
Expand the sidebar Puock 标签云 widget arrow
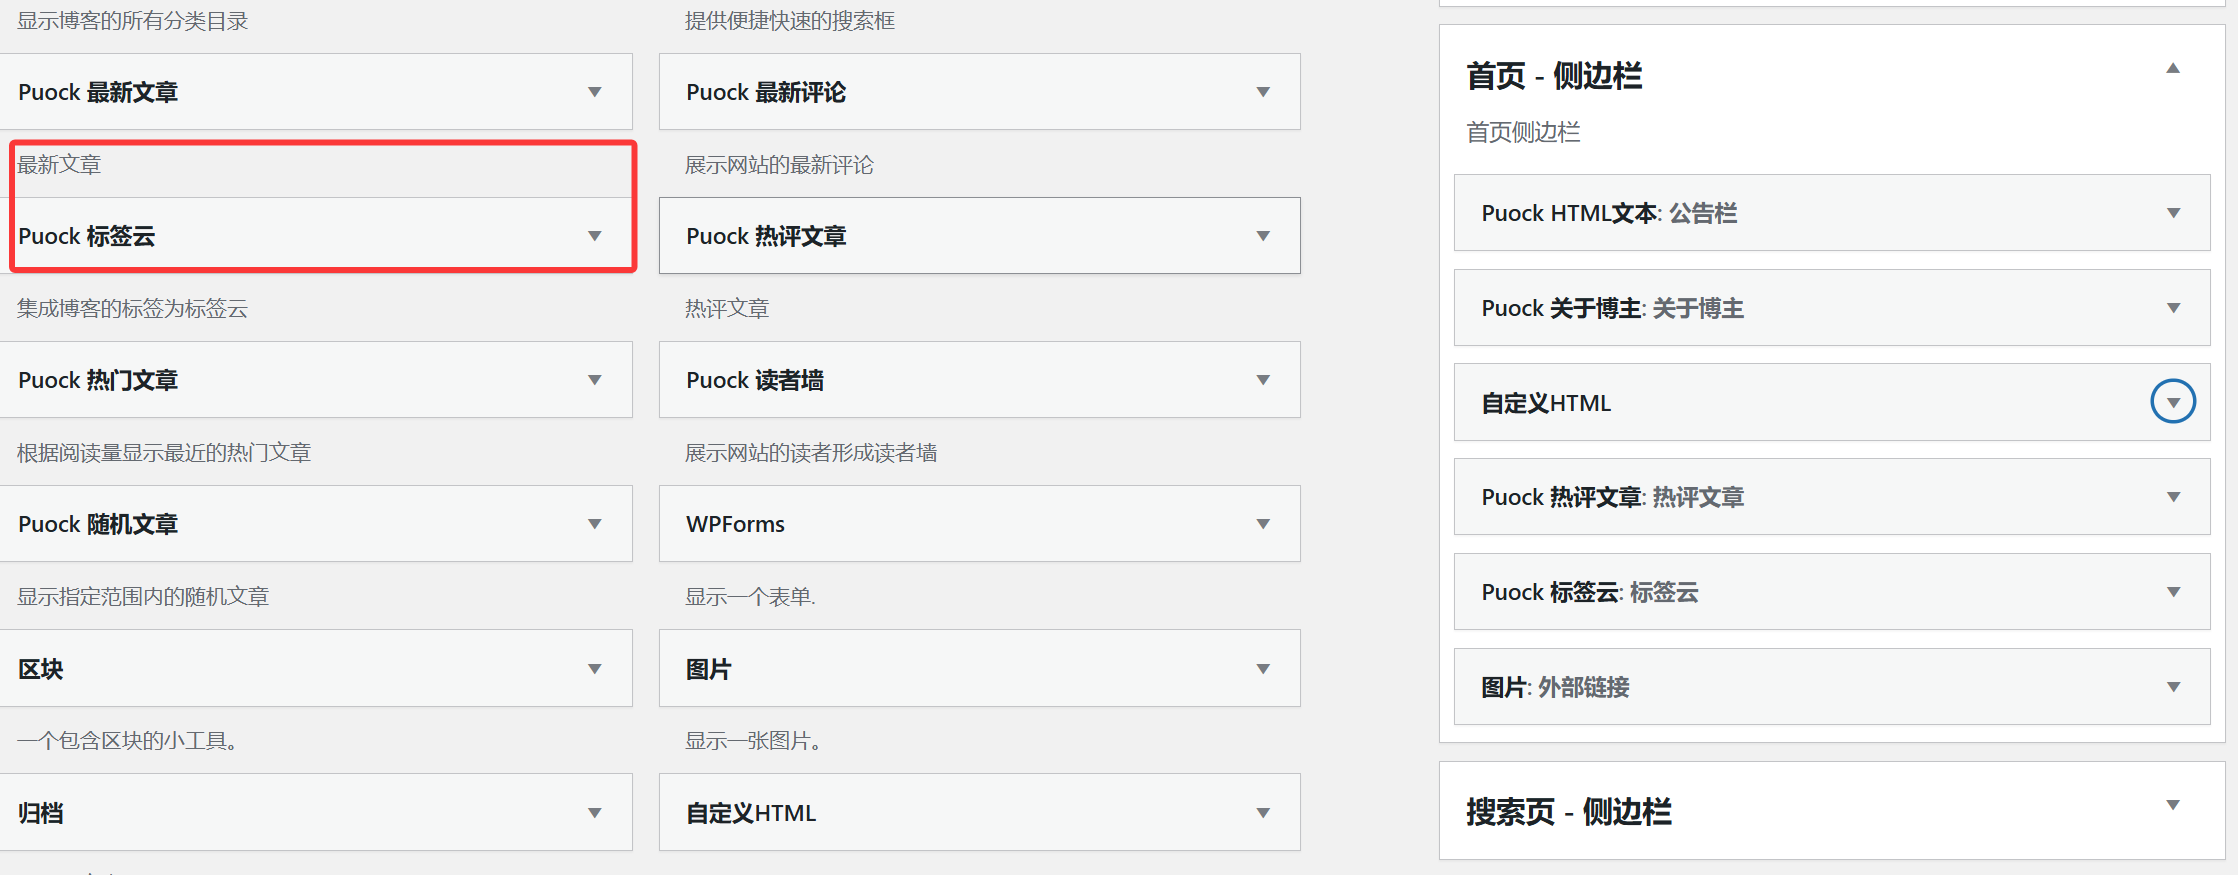pyautogui.click(x=2173, y=592)
